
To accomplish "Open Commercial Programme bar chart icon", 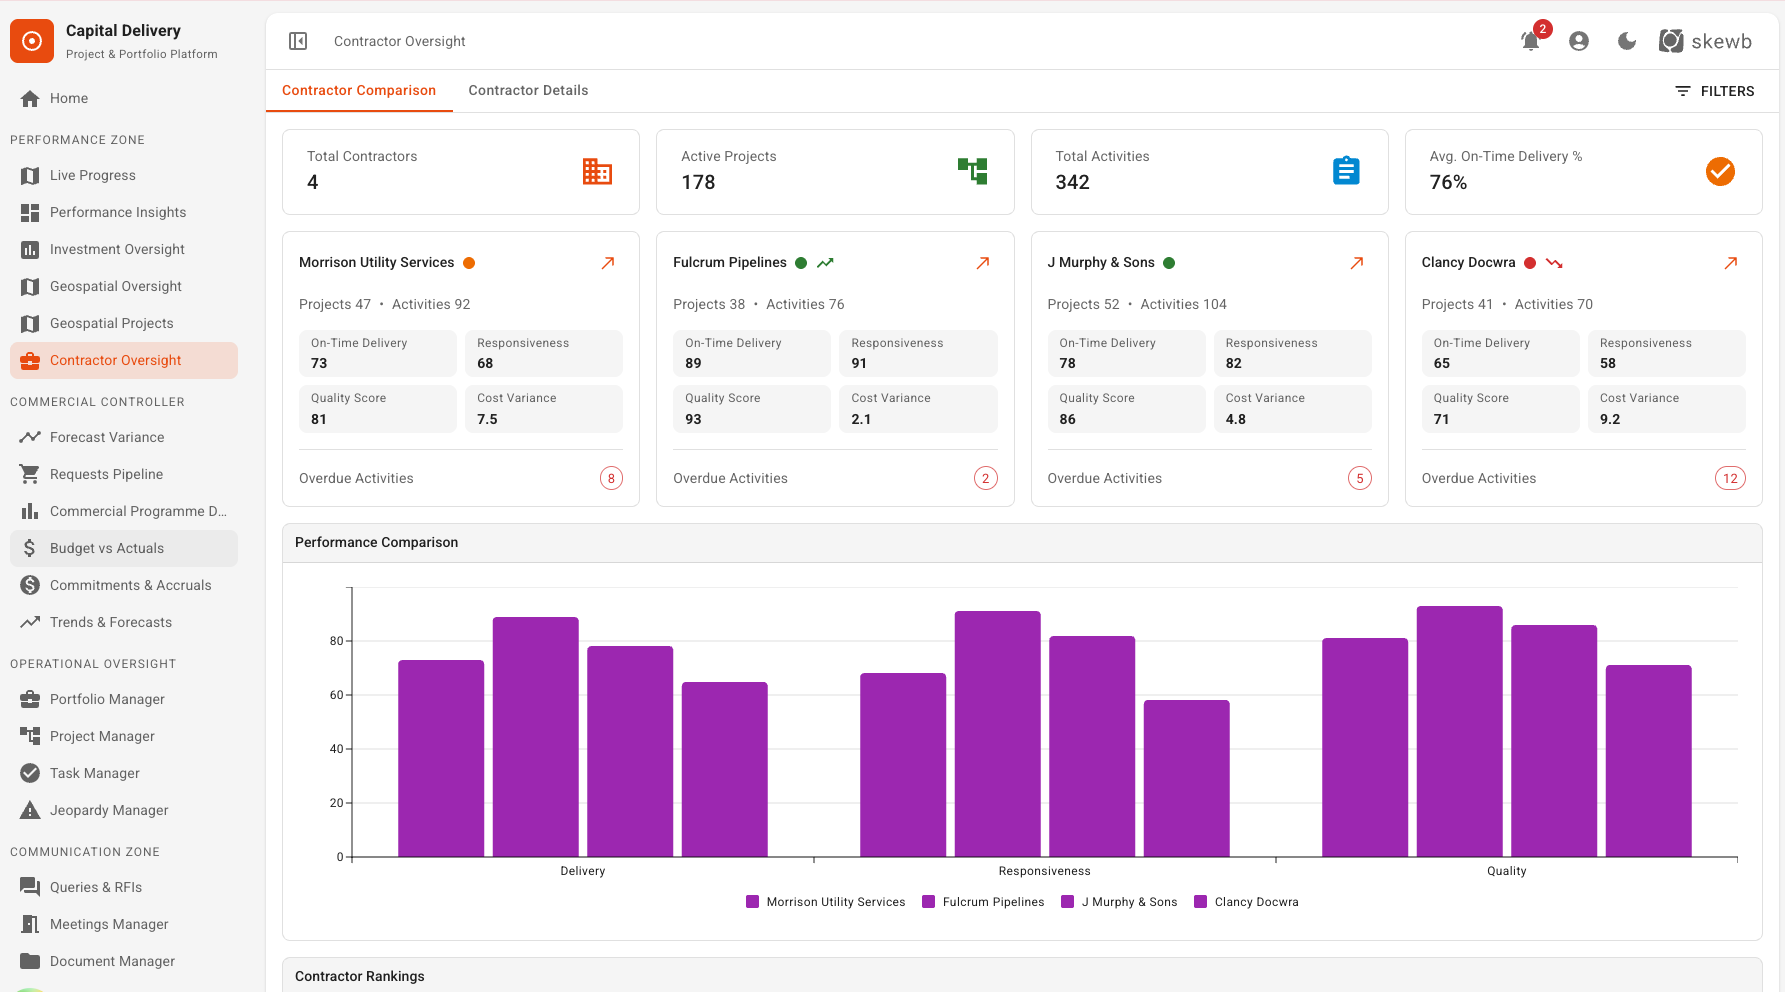I will (30, 511).
